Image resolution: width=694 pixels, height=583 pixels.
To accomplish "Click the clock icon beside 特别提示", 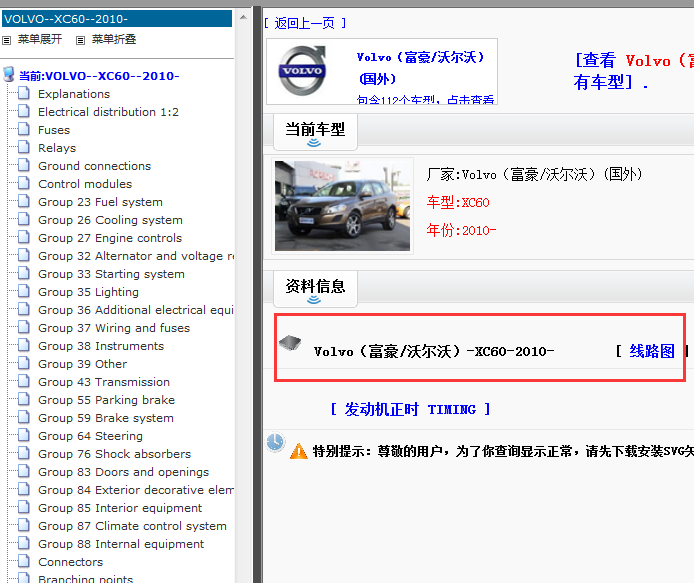I will (275, 442).
